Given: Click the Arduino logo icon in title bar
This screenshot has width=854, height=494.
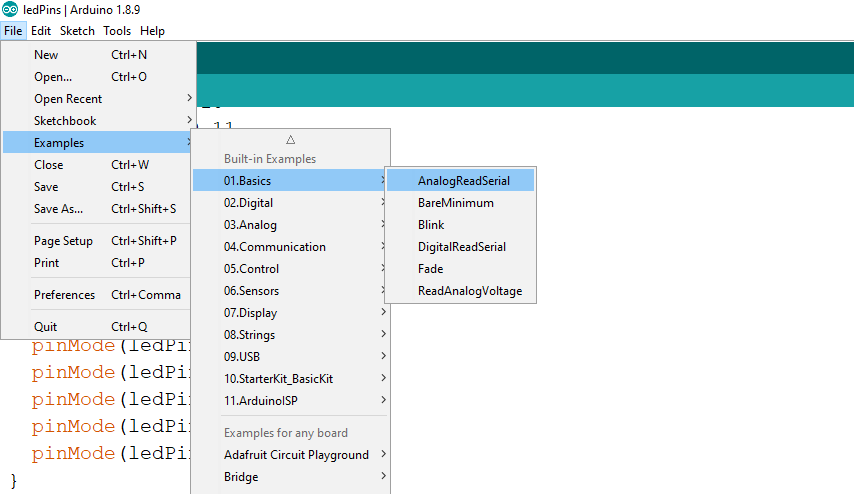Looking at the screenshot, I should pos(10,9).
